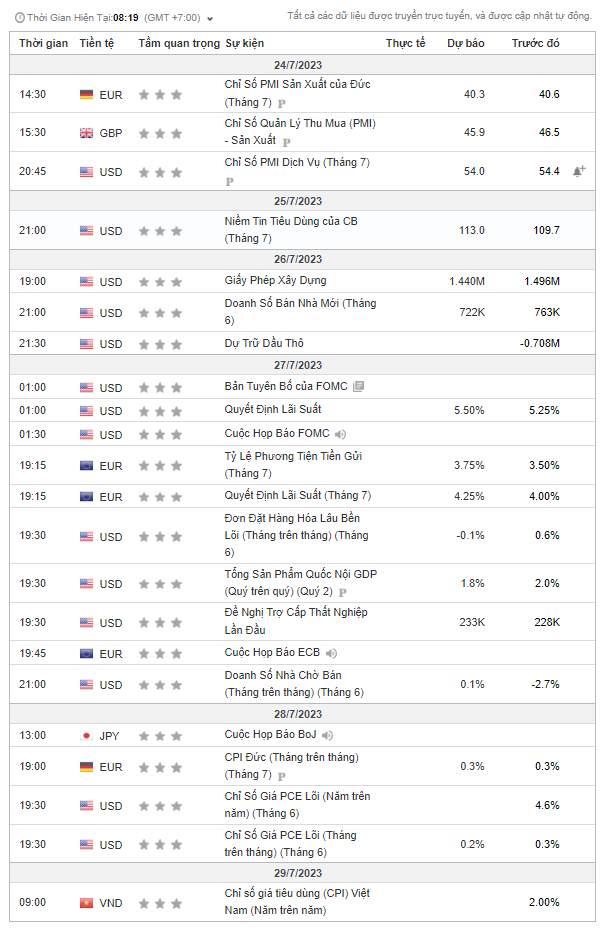602x933 pixels.
Task: Click the Tầm quan trọng column header
Action: click(178, 44)
